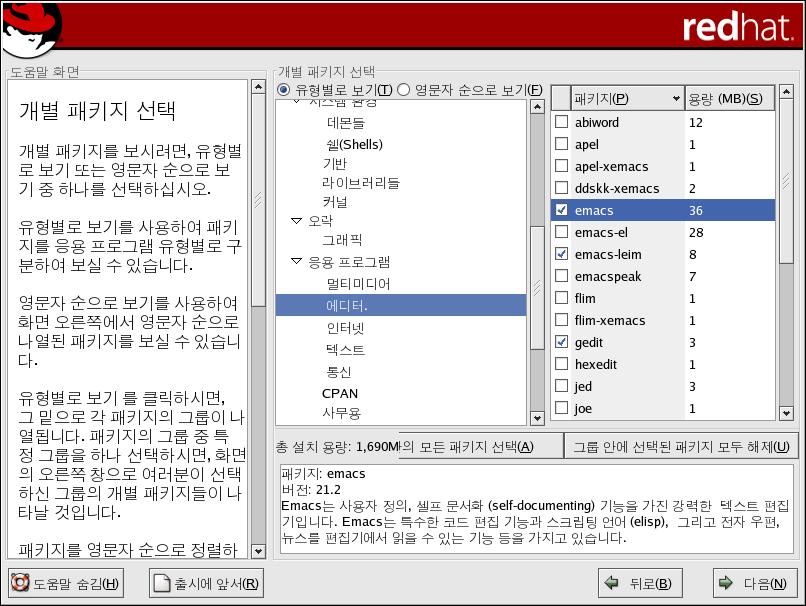Image resolution: width=806 pixels, height=606 pixels.
Task: Open the 패키지 column header dropdown arrow
Action: coord(675,98)
